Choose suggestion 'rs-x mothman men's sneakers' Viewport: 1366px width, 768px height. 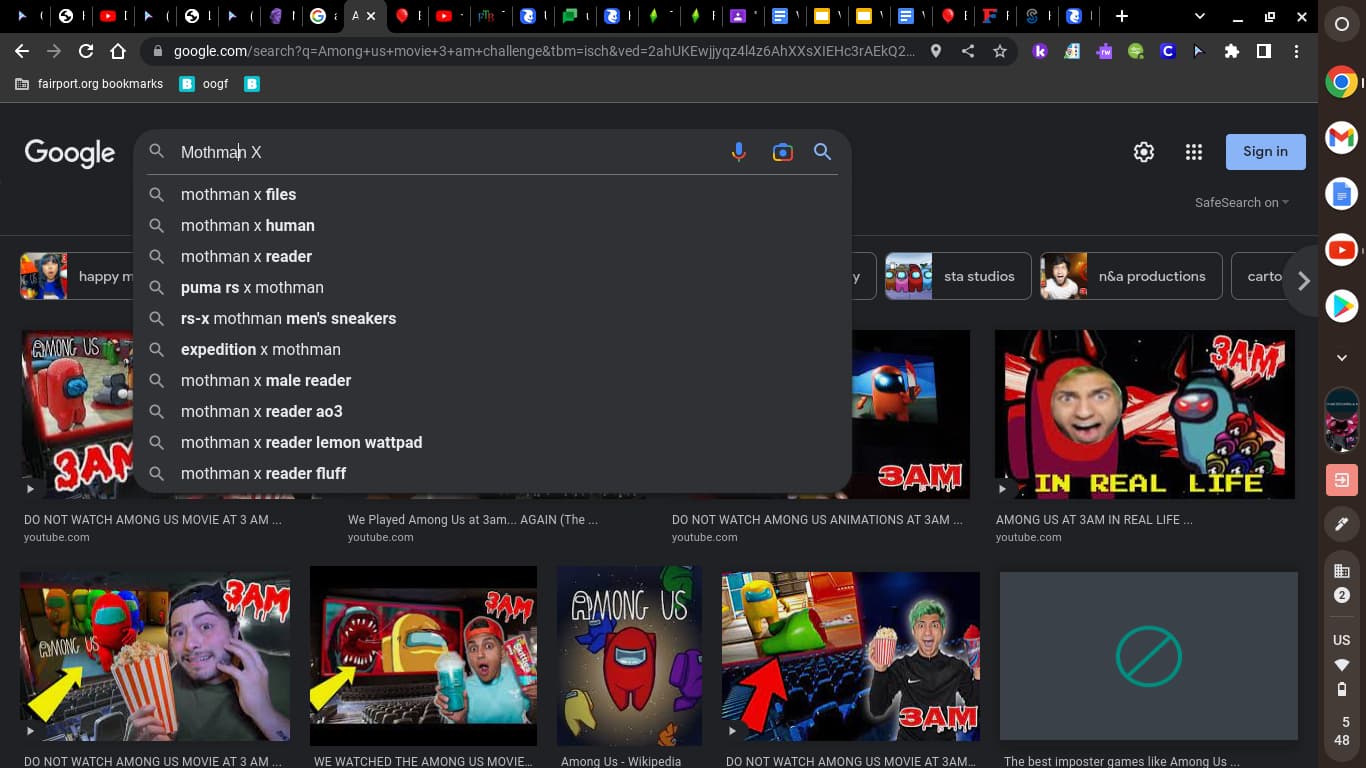(492, 318)
